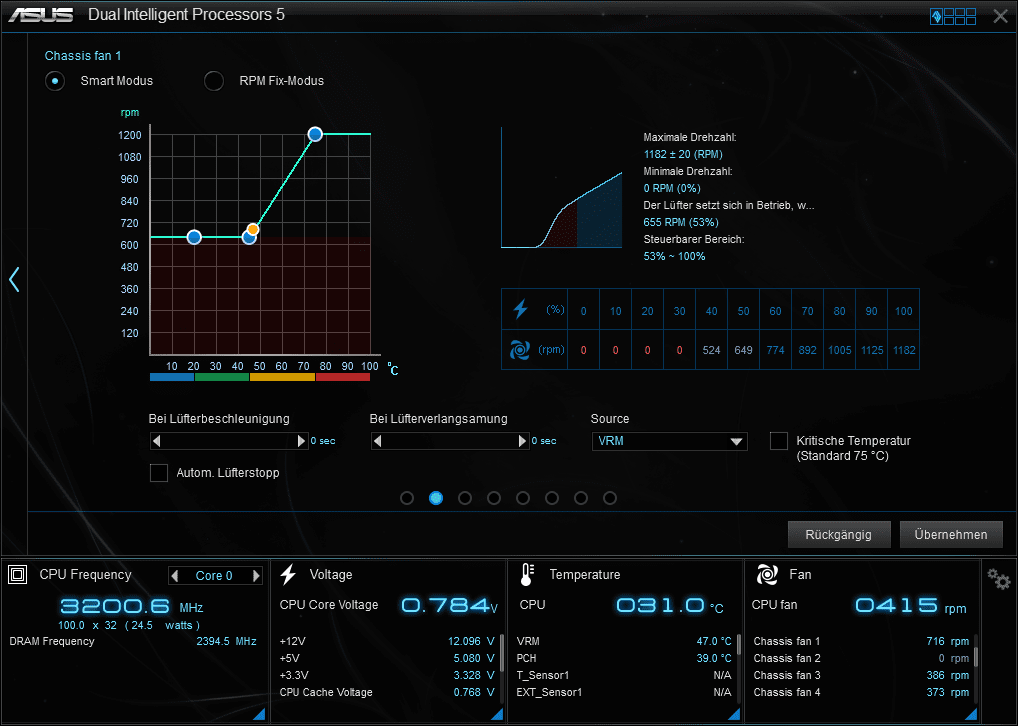This screenshot has width=1018, height=726.
Task: Click the DRAM Frequency row
Action: coord(133,642)
